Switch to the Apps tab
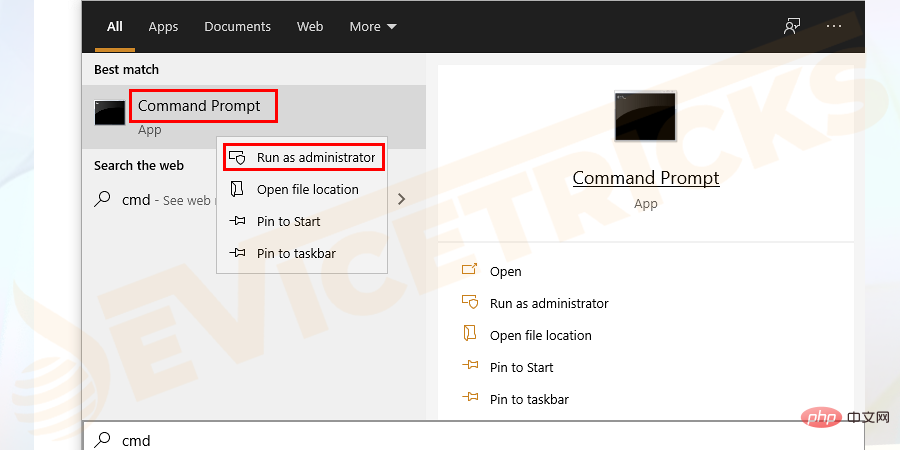This screenshot has height=450, width=900. click(x=162, y=27)
